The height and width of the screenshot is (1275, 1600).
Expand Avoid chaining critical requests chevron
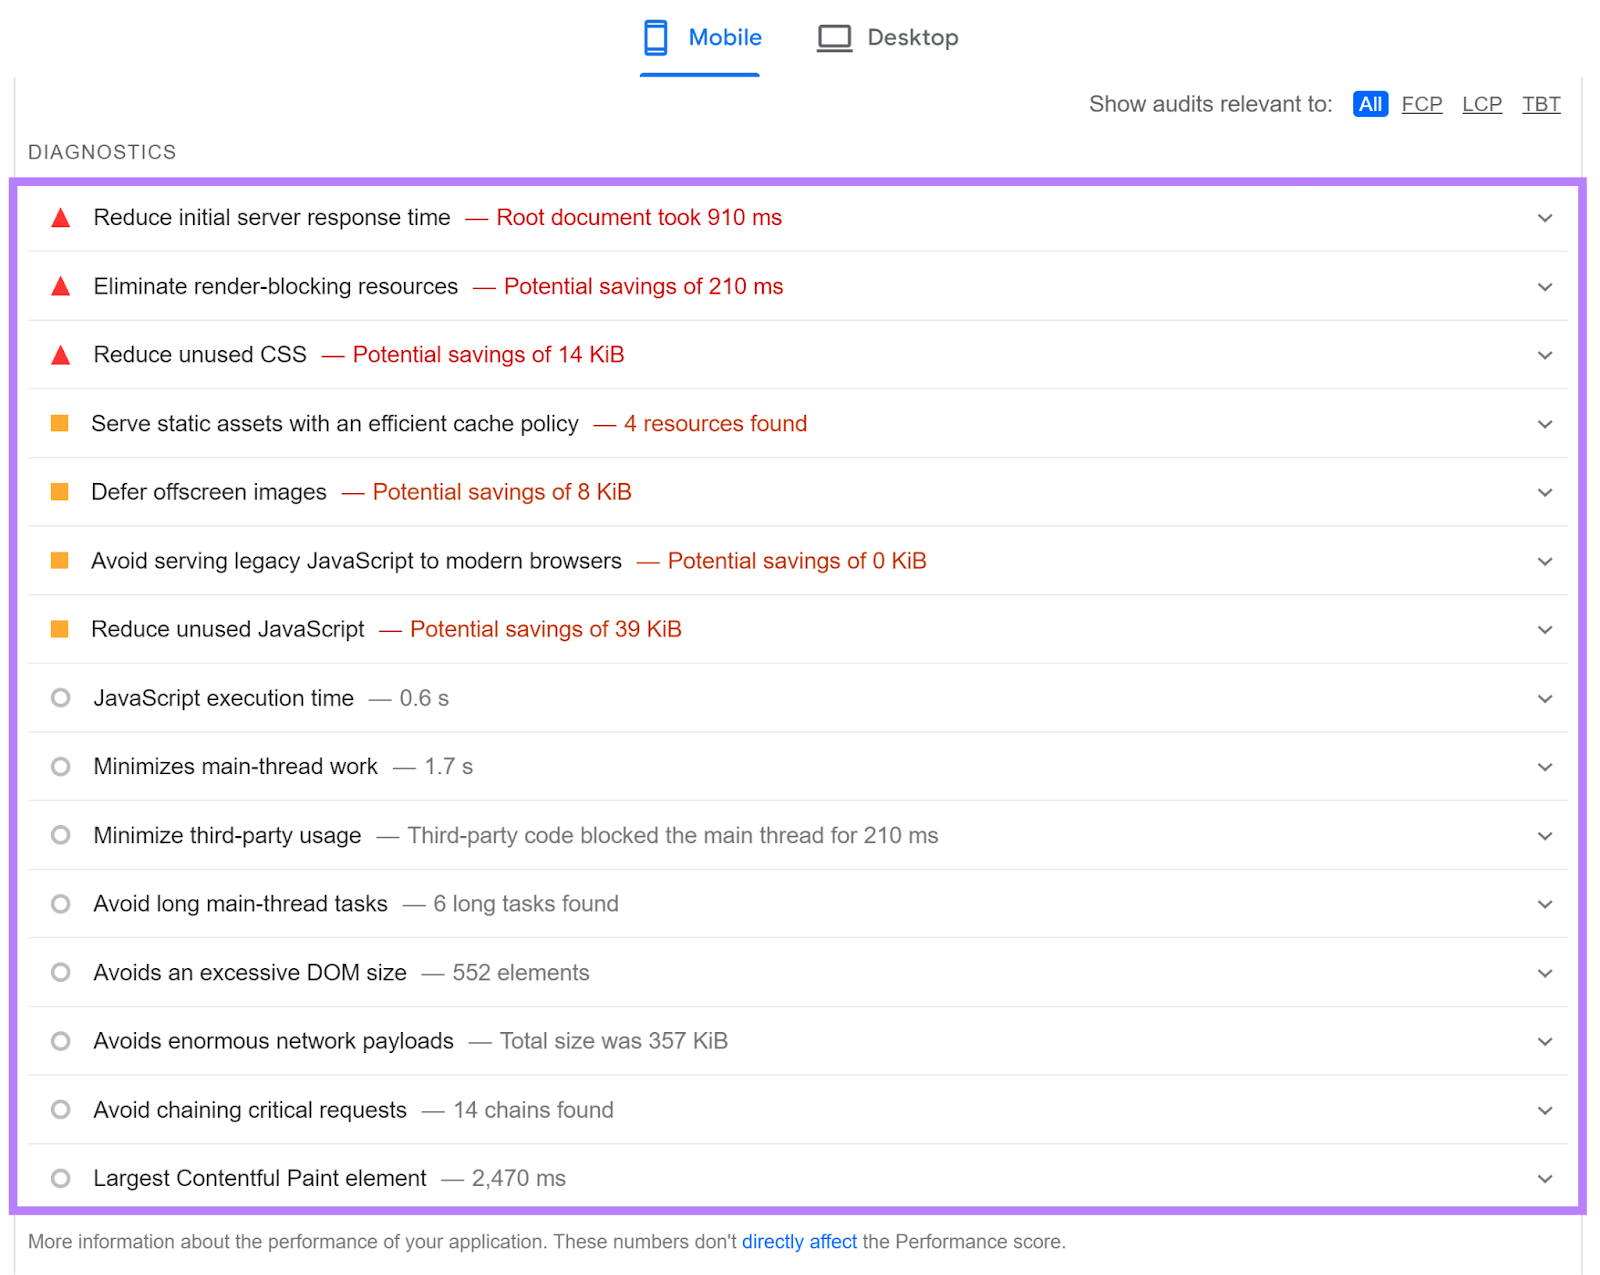pyautogui.click(x=1544, y=1110)
